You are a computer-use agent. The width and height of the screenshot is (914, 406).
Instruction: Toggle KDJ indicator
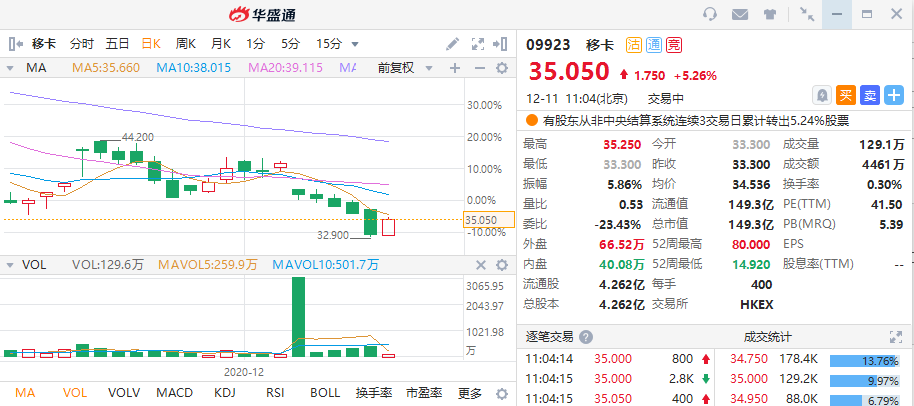pos(226,393)
